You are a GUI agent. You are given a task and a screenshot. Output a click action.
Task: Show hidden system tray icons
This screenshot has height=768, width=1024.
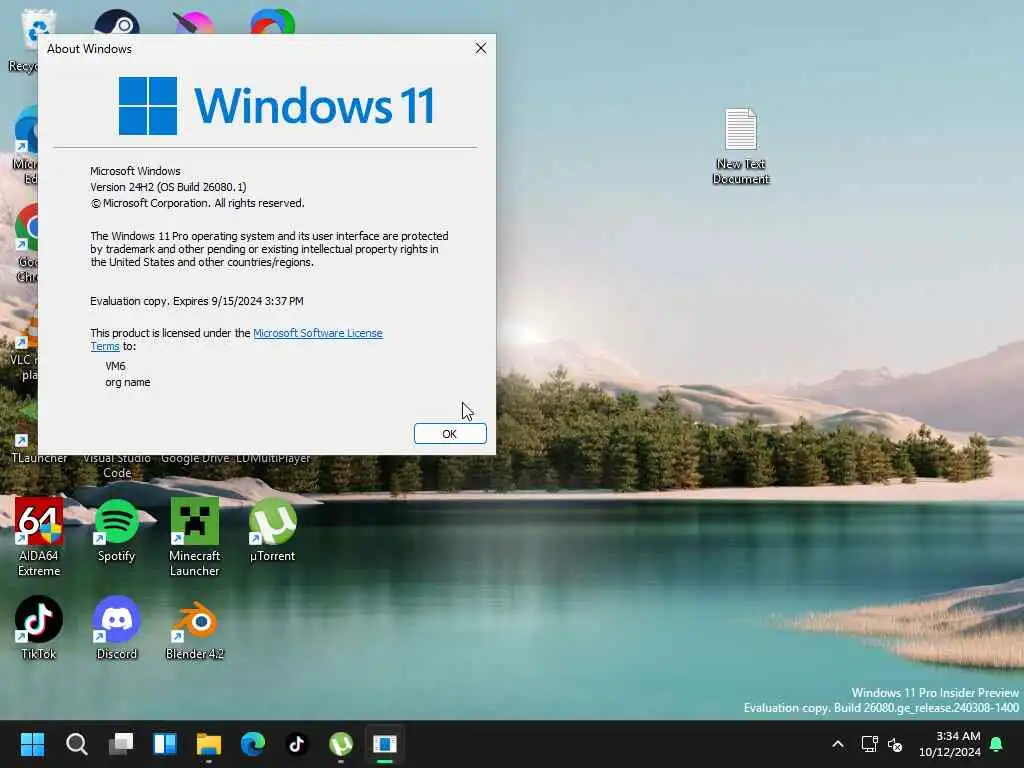(x=838, y=744)
